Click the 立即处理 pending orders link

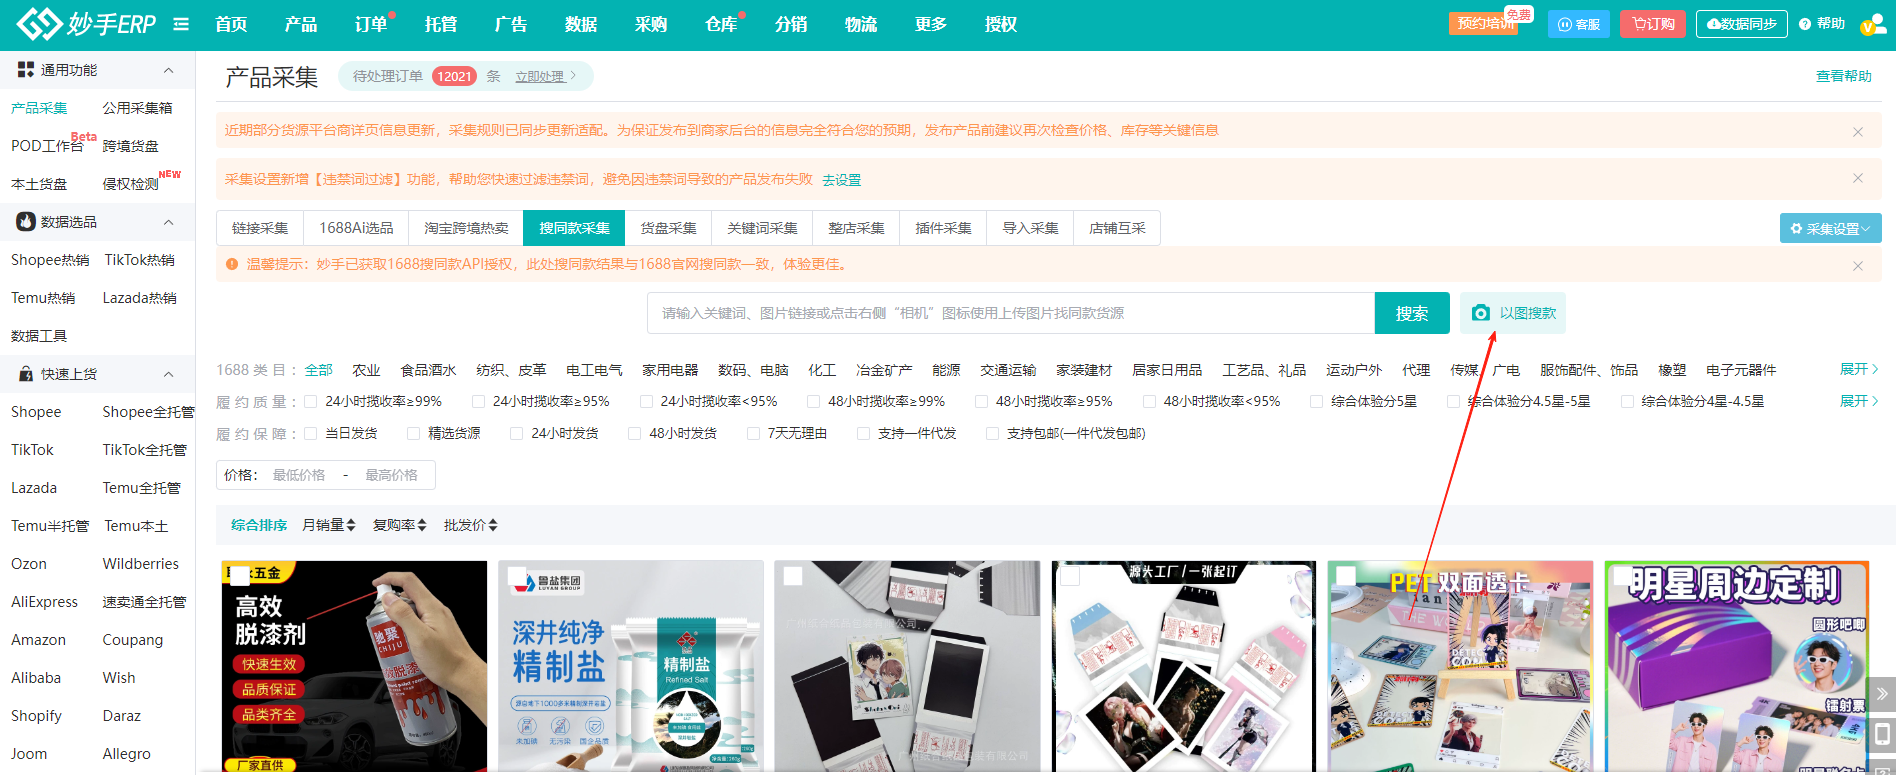[x=541, y=77]
